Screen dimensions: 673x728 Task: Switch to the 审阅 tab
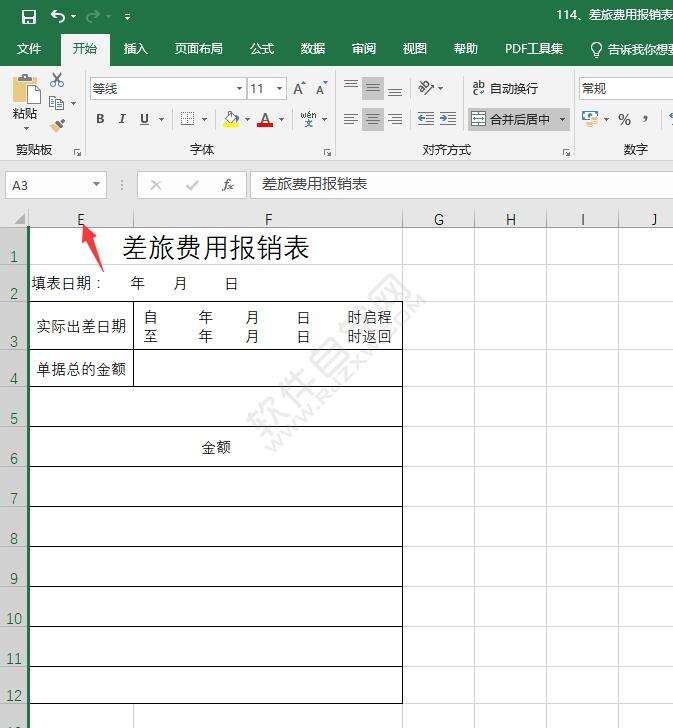click(364, 49)
